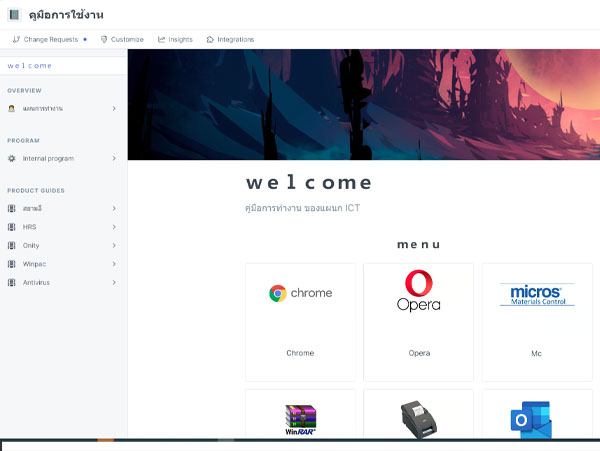The width and height of the screenshot is (600, 451).
Task: Click the Insights chart icon
Action: click(161, 39)
